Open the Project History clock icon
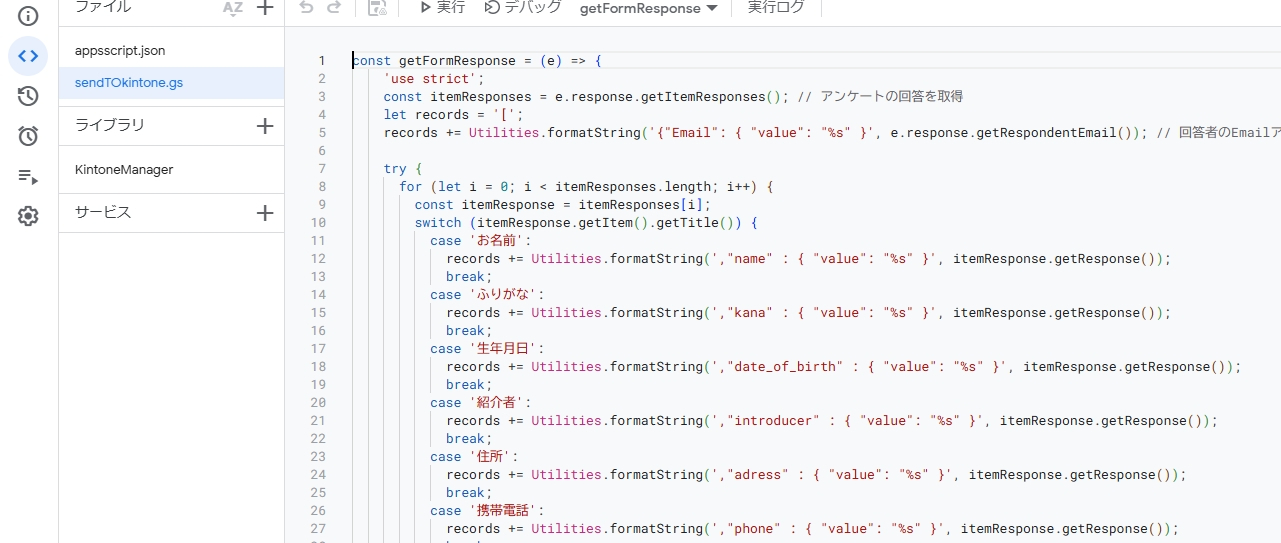 tap(28, 96)
